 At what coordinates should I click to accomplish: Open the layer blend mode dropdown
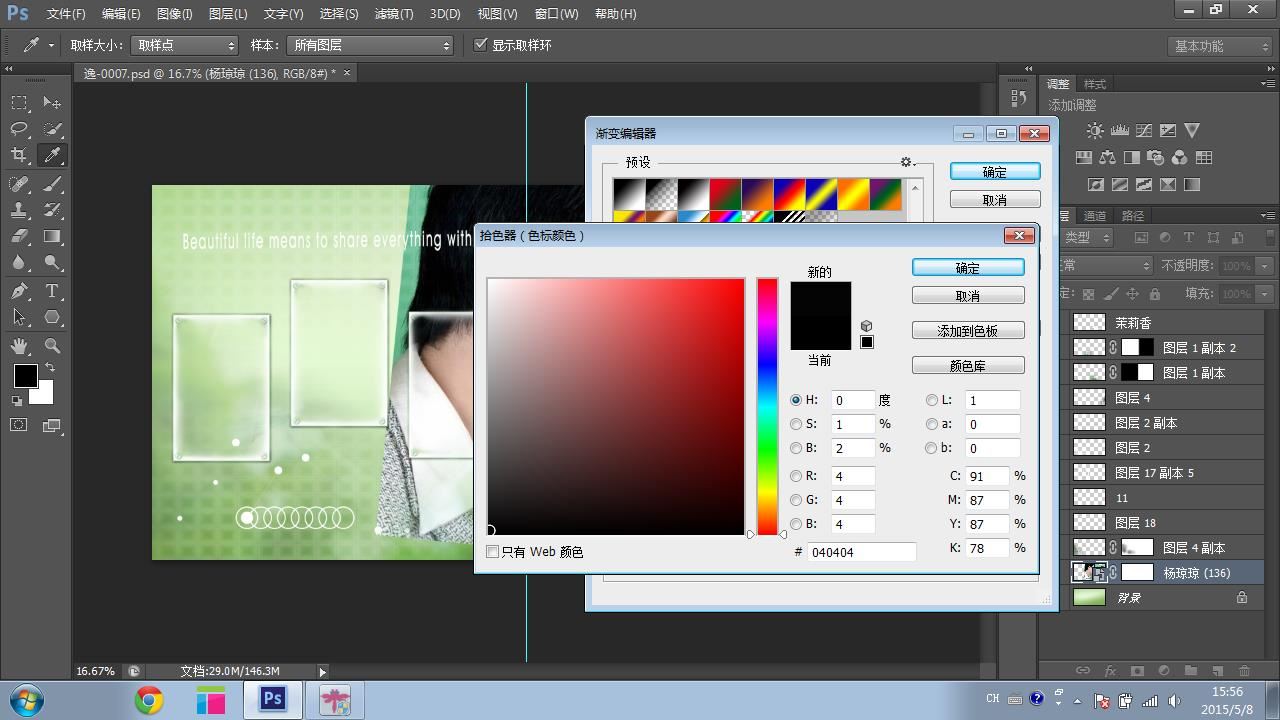(x=1105, y=265)
